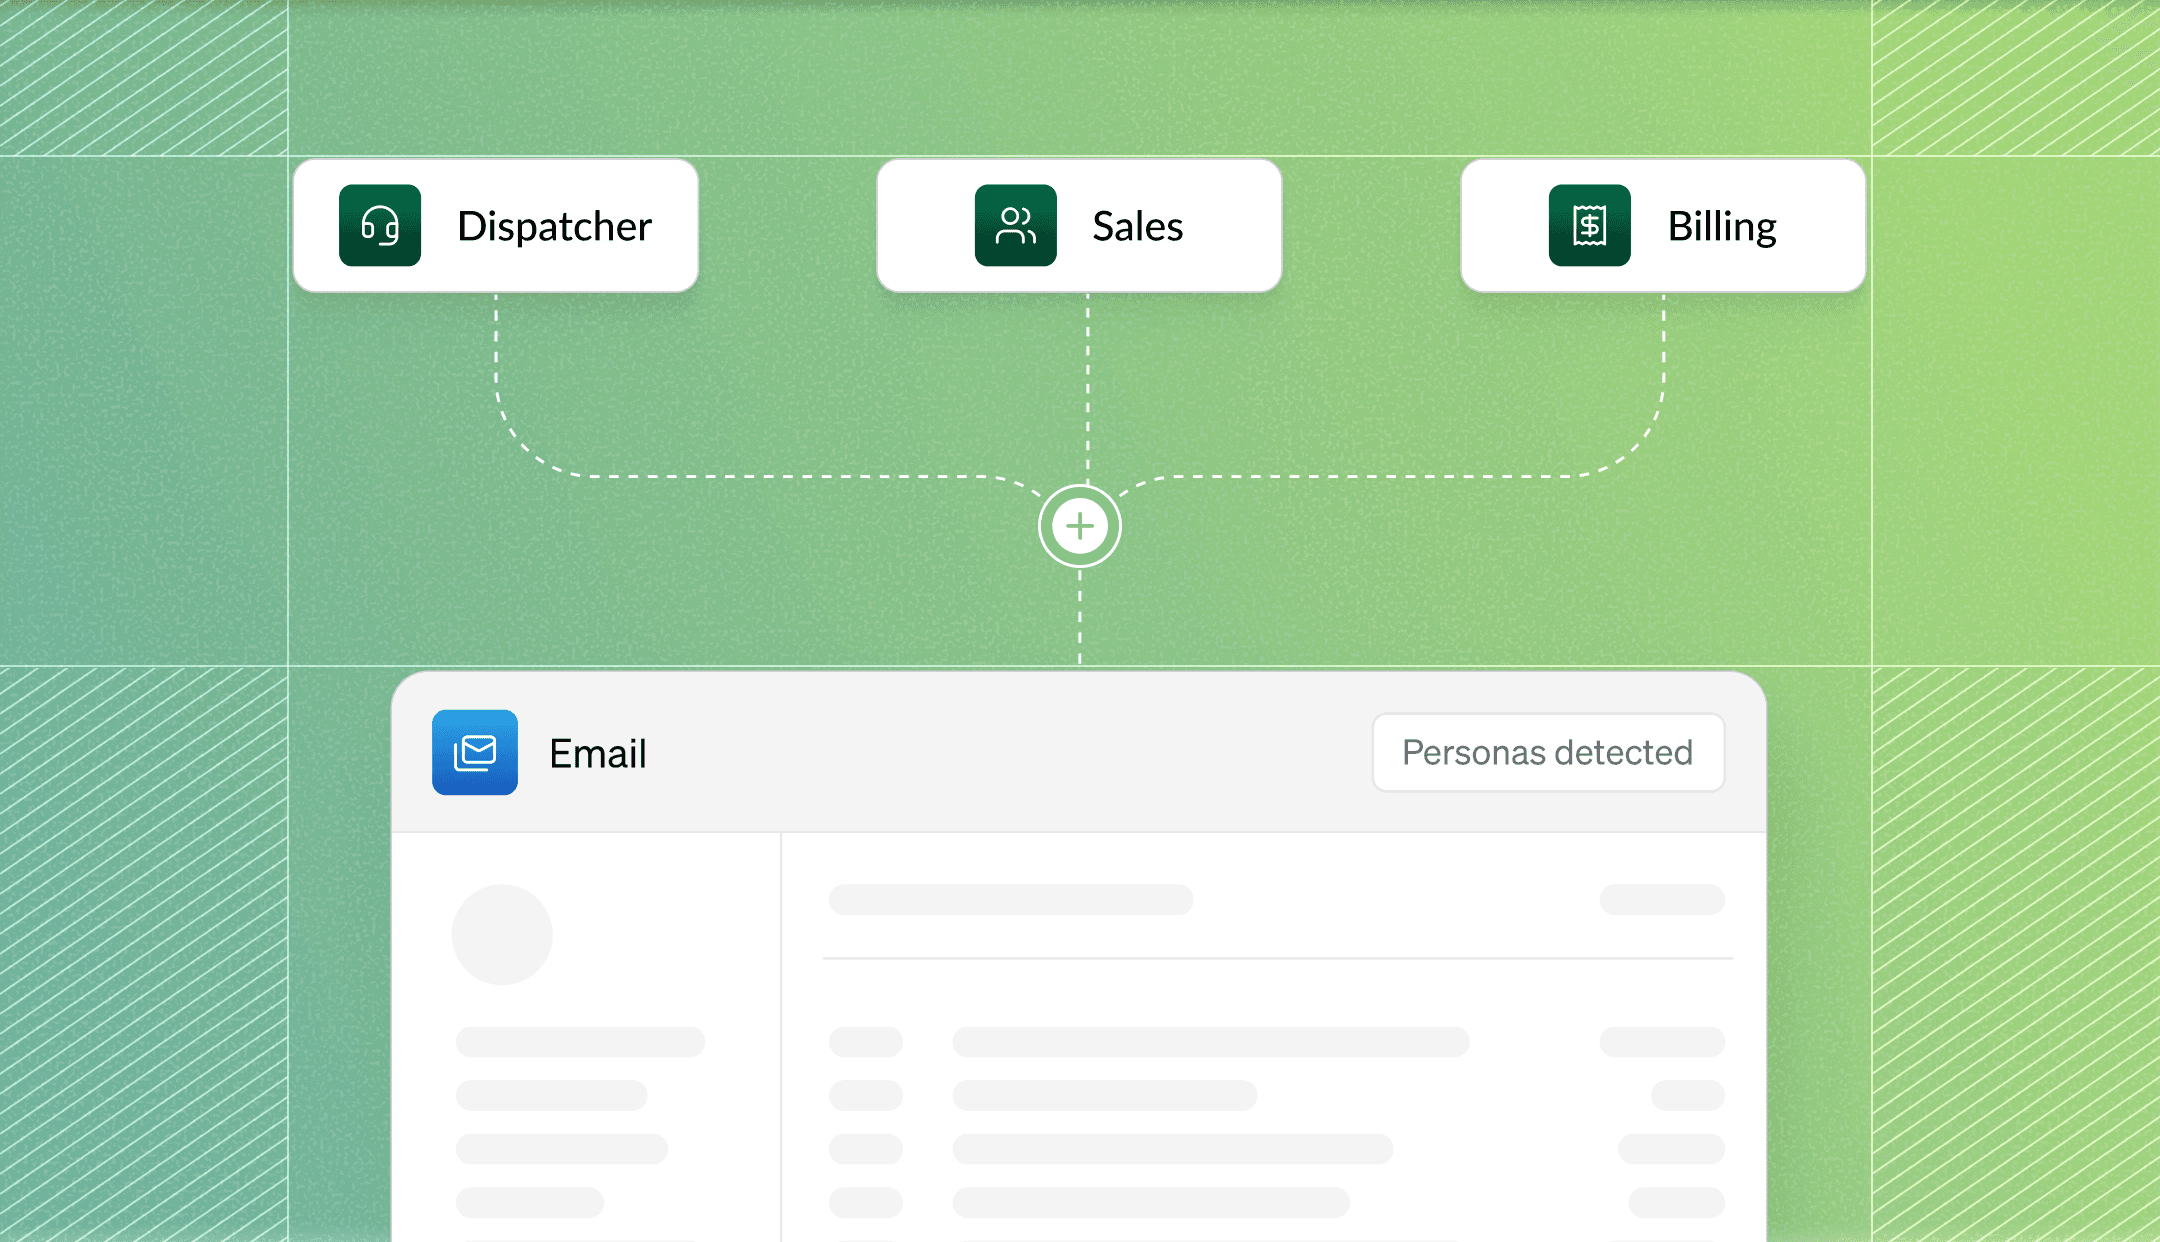Click the Billing receipt dollar icon
Screen dimensions: 2160x1242
click(x=1589, y=225)
